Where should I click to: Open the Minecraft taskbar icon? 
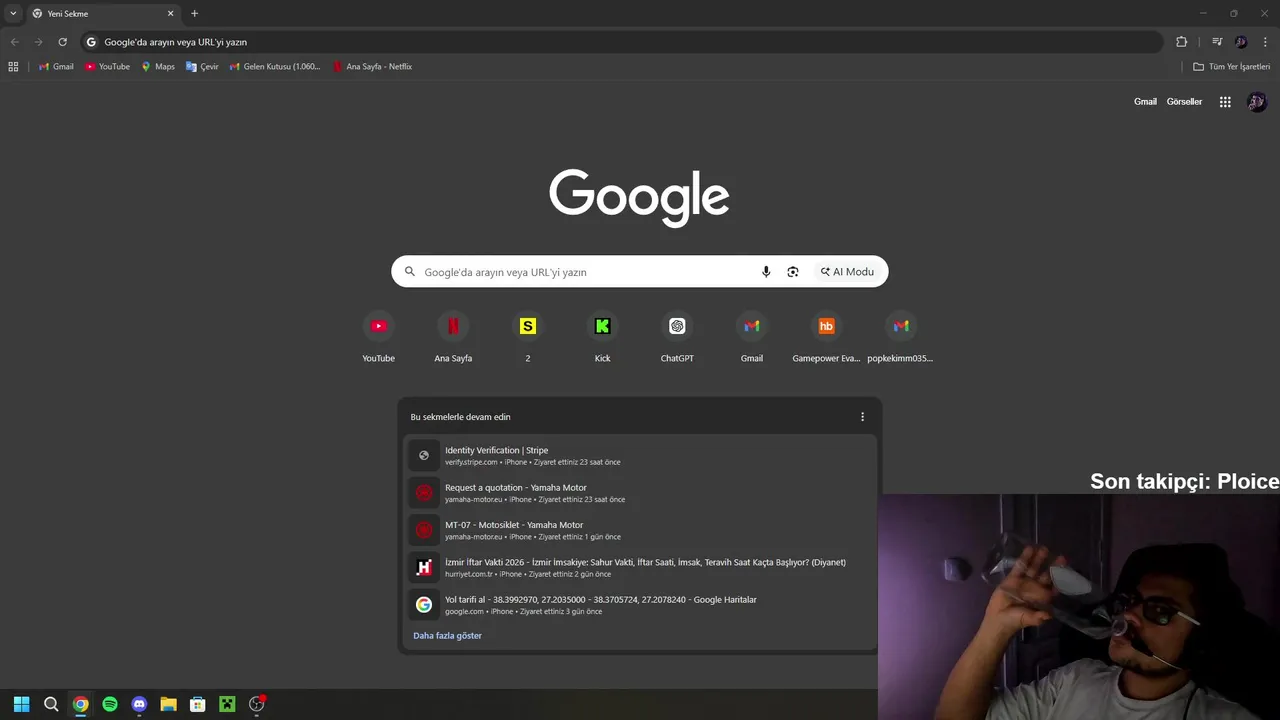tap(227, 704)
